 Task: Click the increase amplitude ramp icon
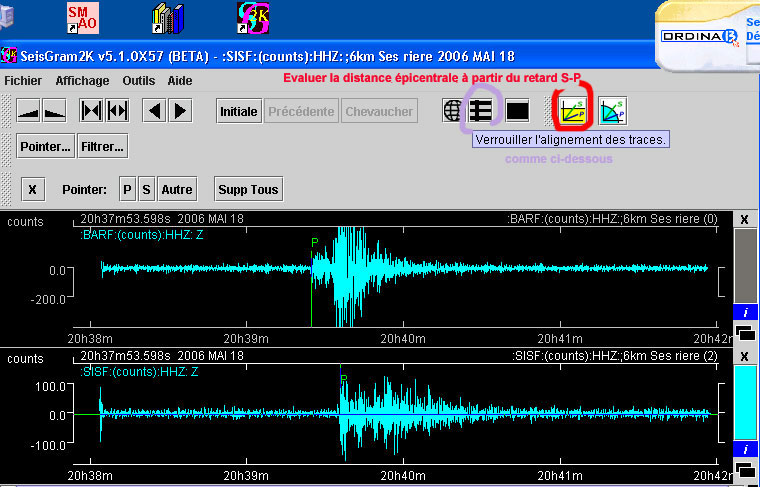pos(30,111)
